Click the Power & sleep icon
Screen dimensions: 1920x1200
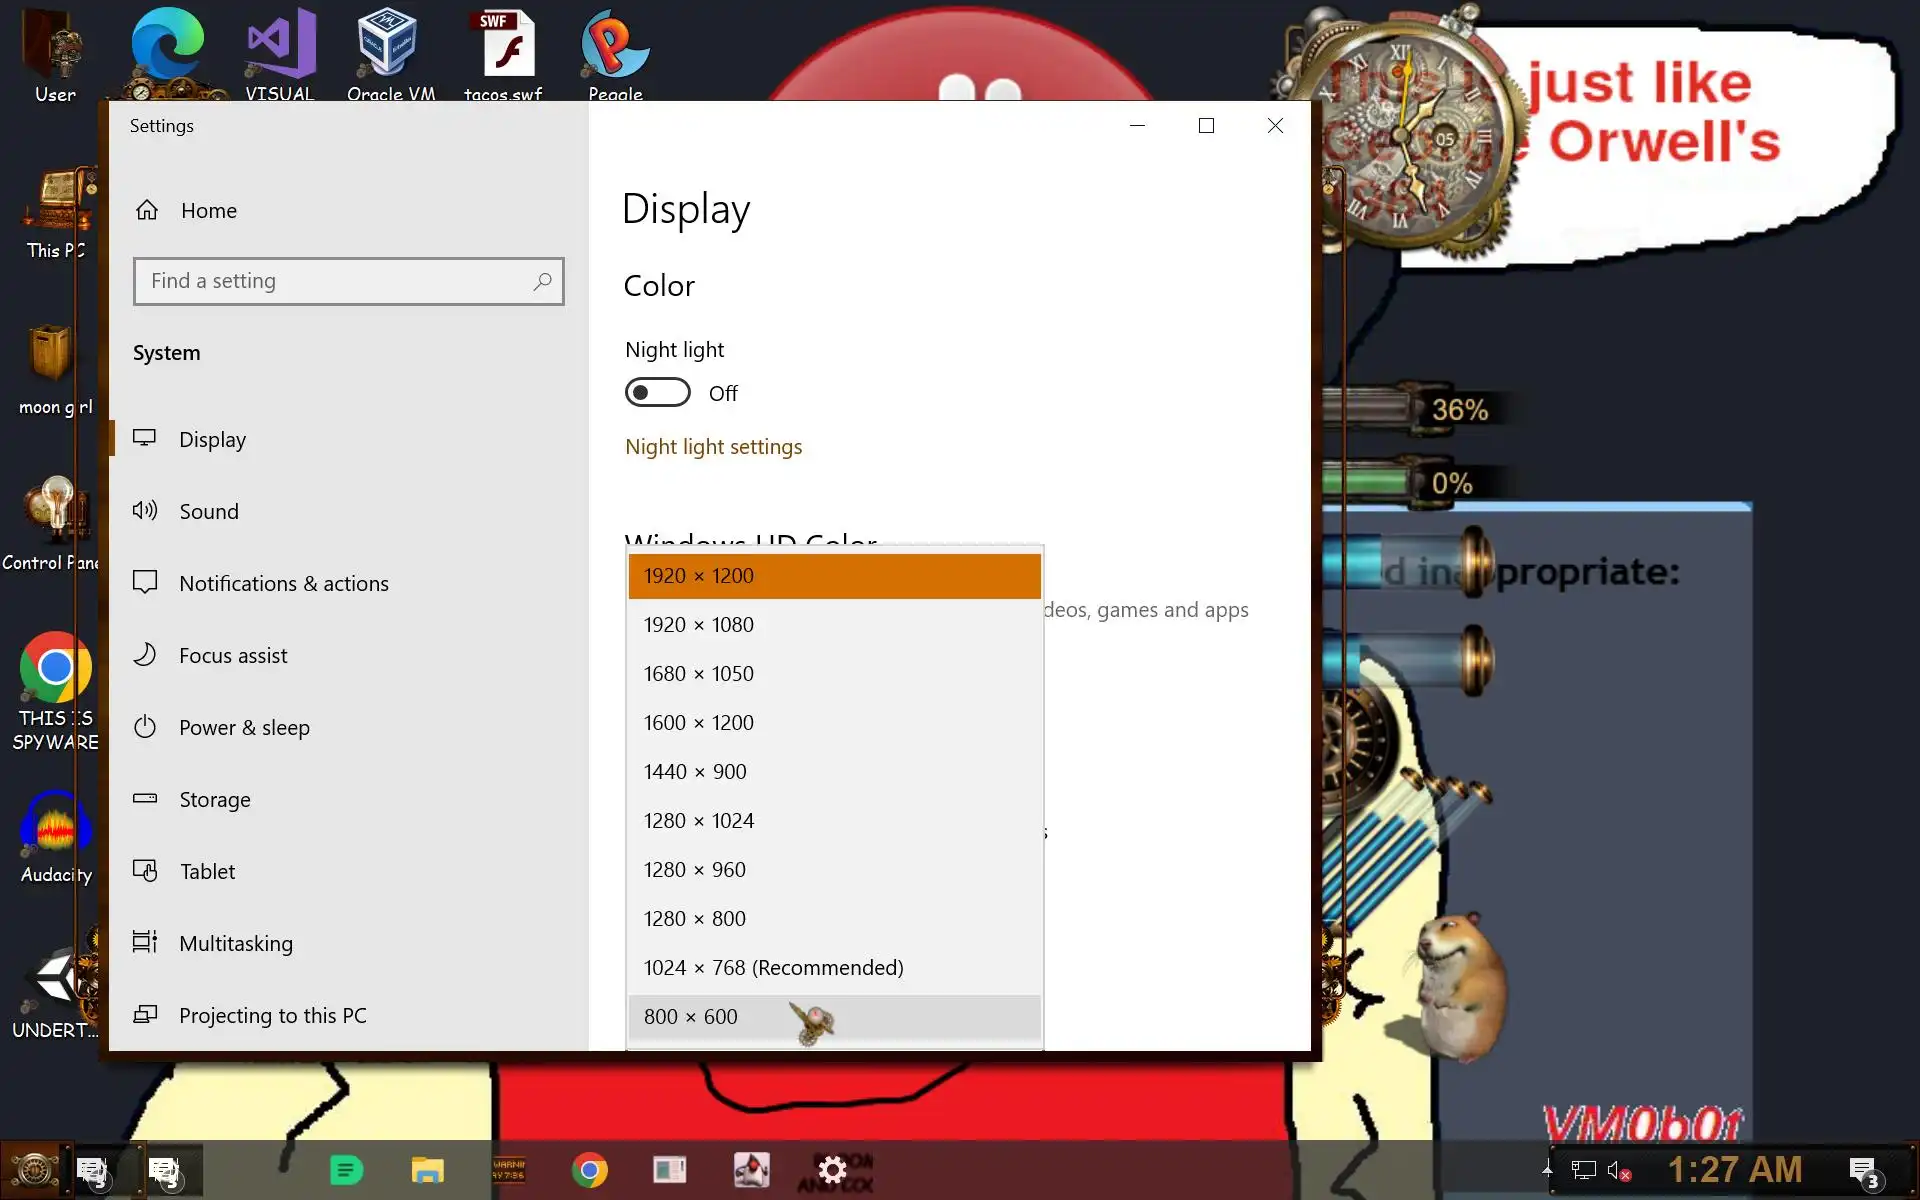pyautogui.click(x=145, y=727)
